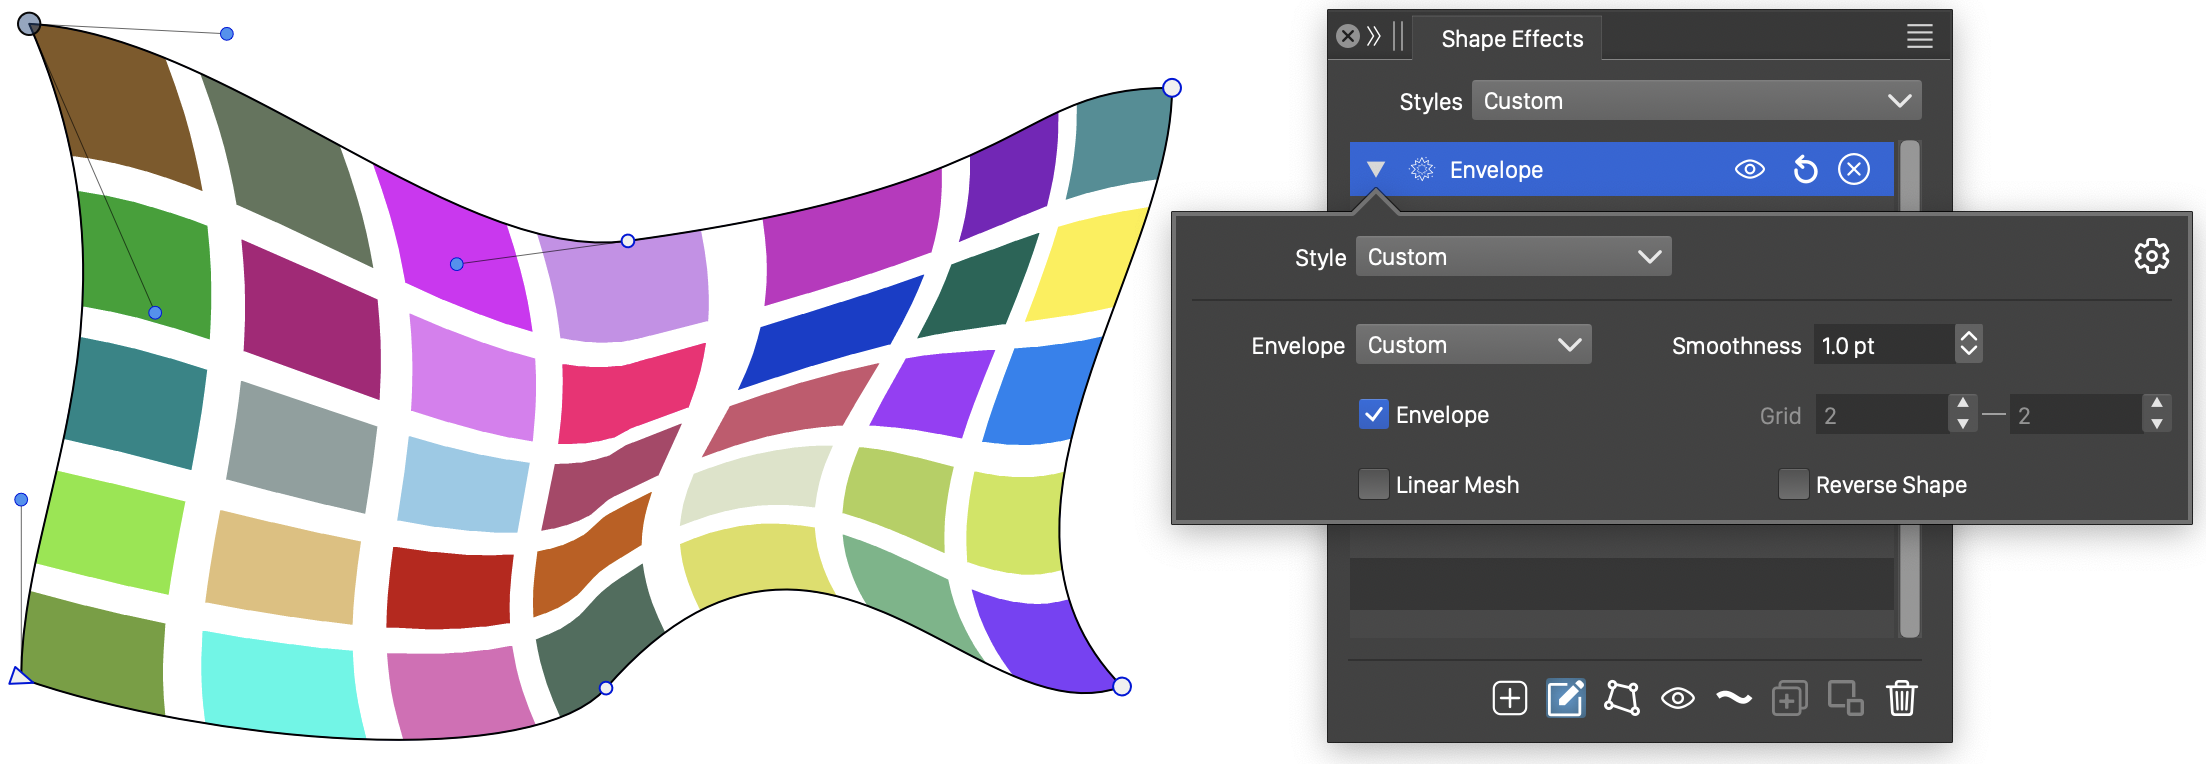Viewport: 2206px width, 764px height.
Task: Toggle visibility eye on the Envelope row
Action: pos(1749,170)
